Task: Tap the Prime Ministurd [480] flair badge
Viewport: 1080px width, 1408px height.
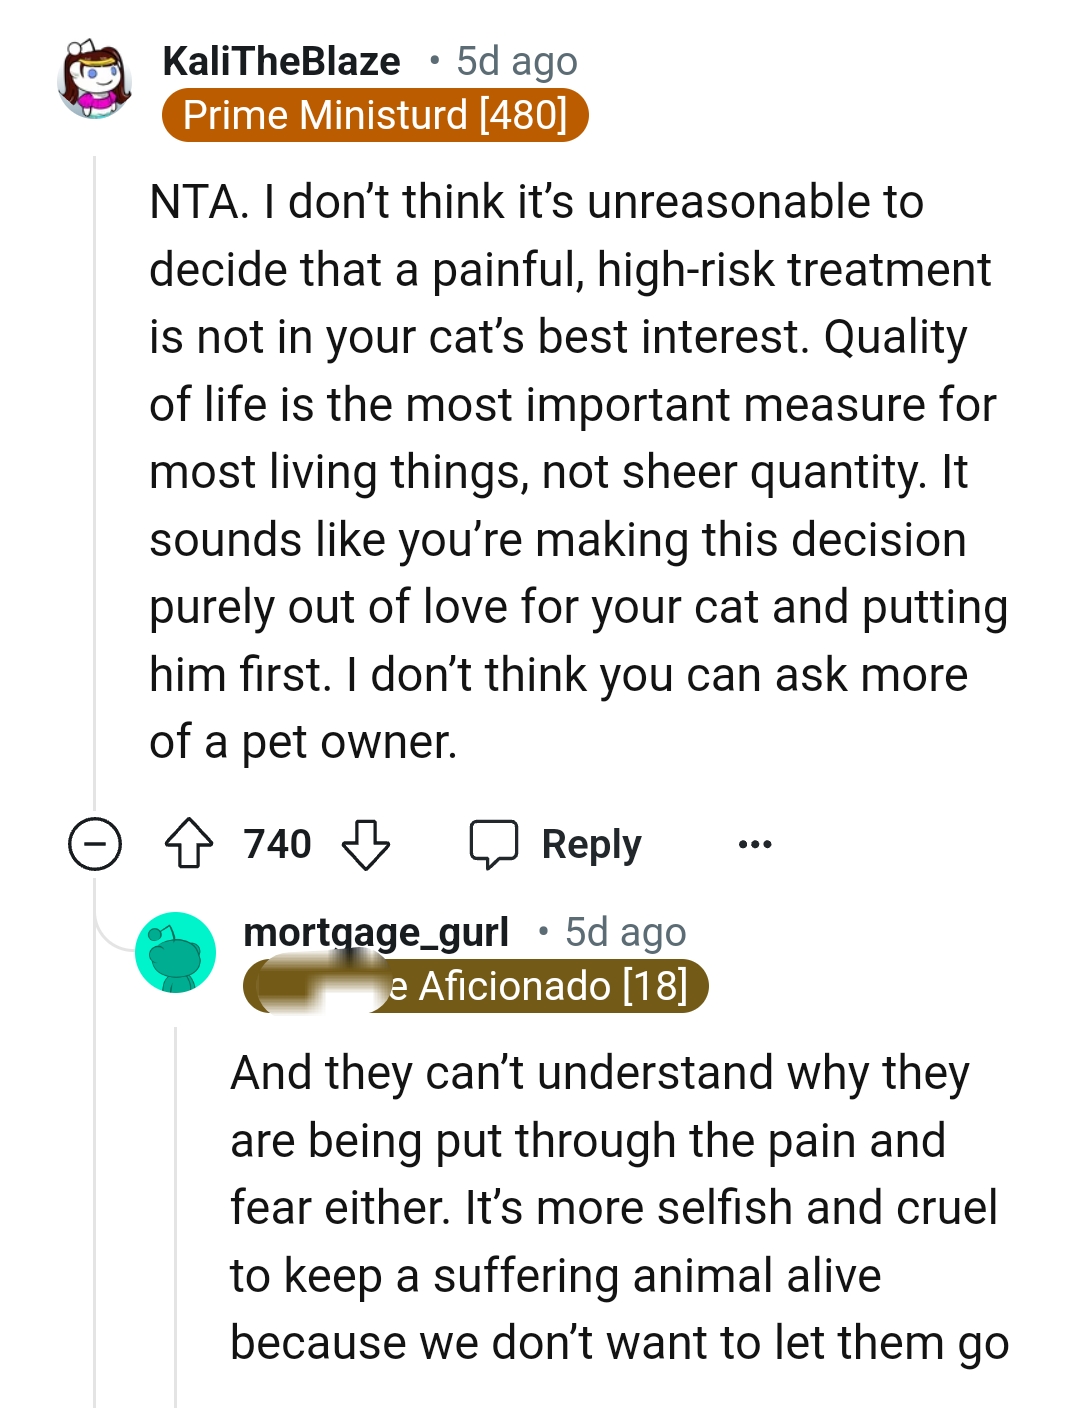Action: [375, 115]
